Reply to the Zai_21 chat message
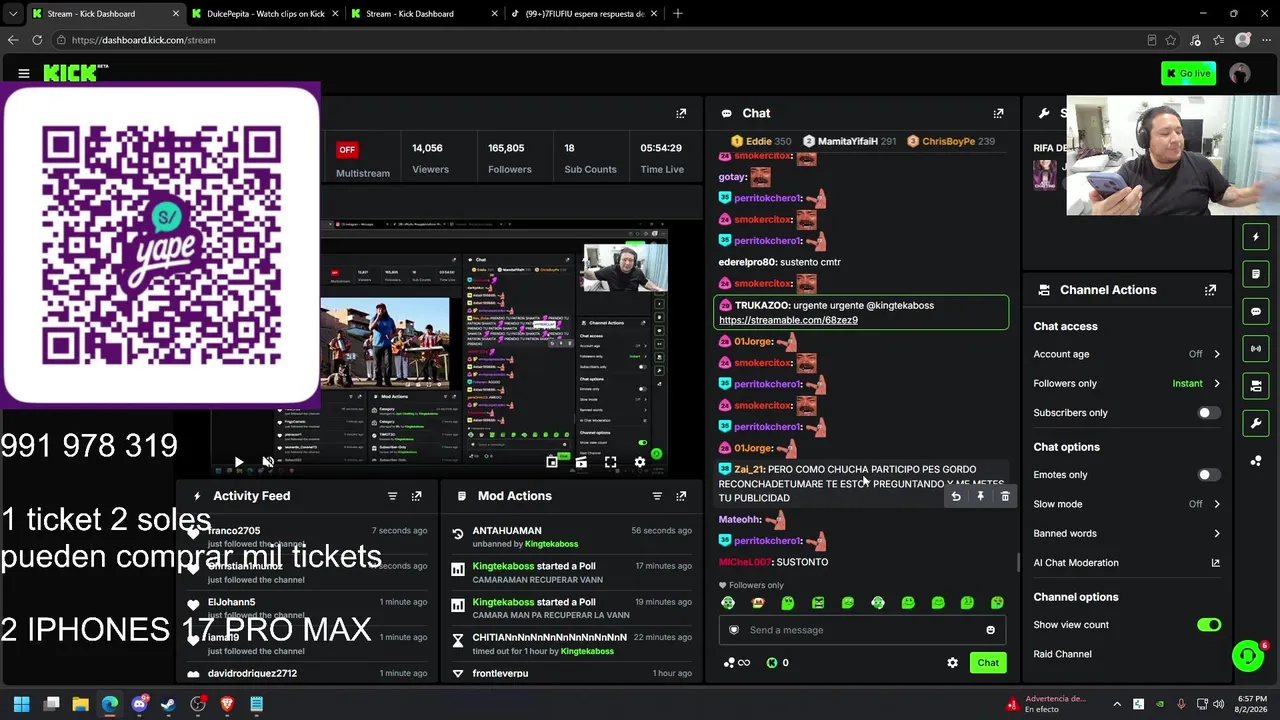The image size is (1280, 720). [956, 497]
